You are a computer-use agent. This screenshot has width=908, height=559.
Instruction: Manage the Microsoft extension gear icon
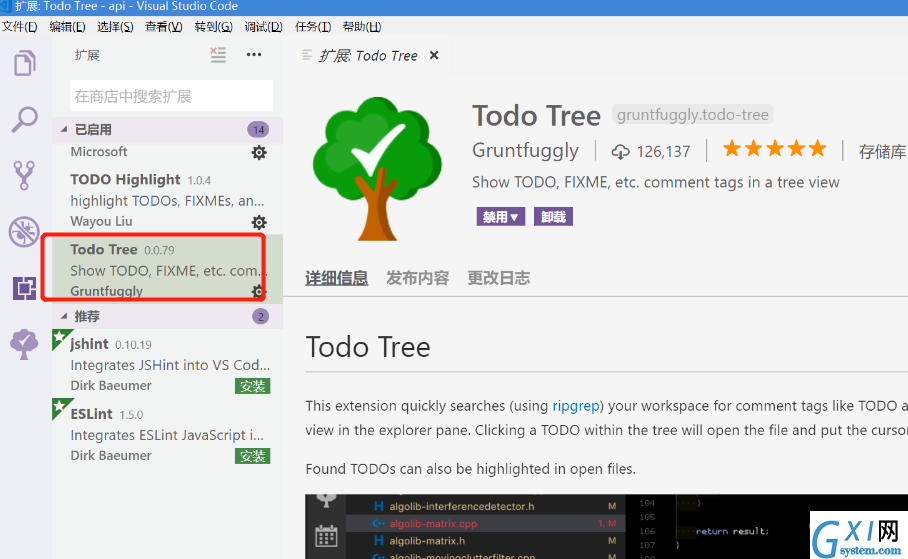pos(259,152)
